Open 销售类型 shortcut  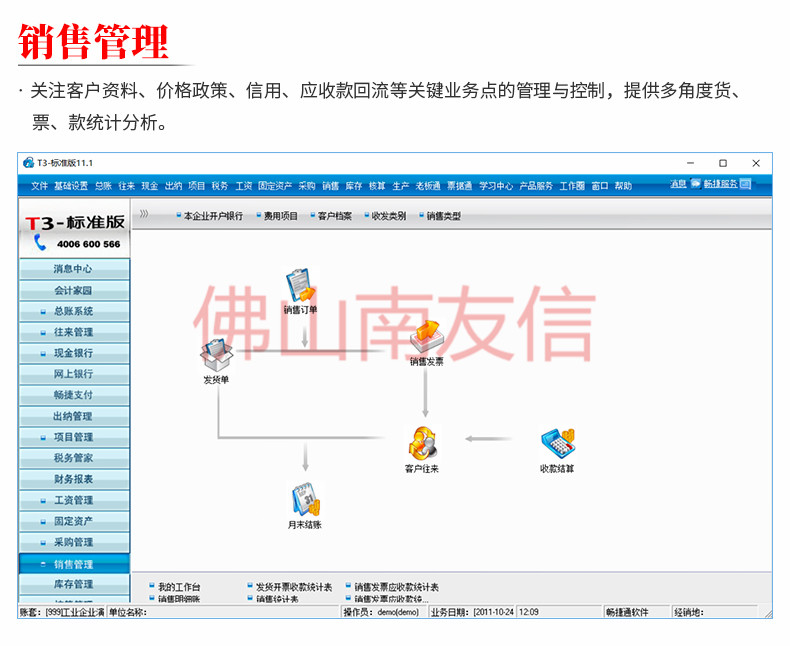[x=443, y=216]
